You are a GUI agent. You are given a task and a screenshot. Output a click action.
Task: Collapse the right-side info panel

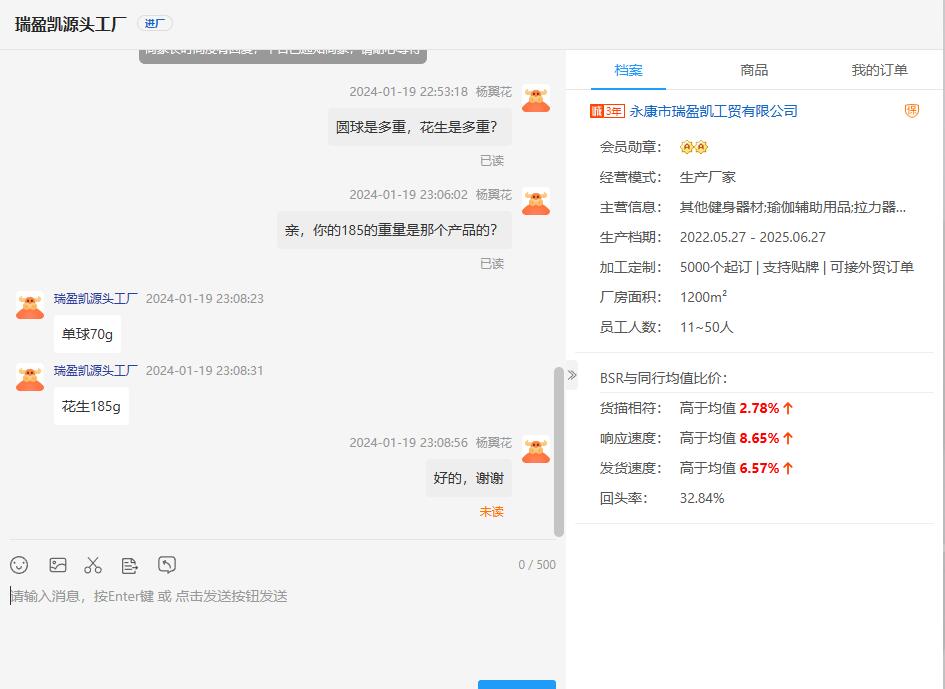click(x=572, y=375)
